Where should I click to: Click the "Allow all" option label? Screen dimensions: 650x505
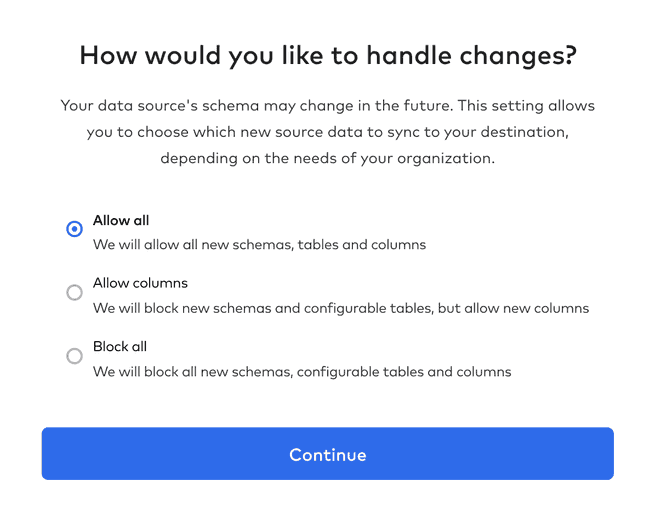121,220
